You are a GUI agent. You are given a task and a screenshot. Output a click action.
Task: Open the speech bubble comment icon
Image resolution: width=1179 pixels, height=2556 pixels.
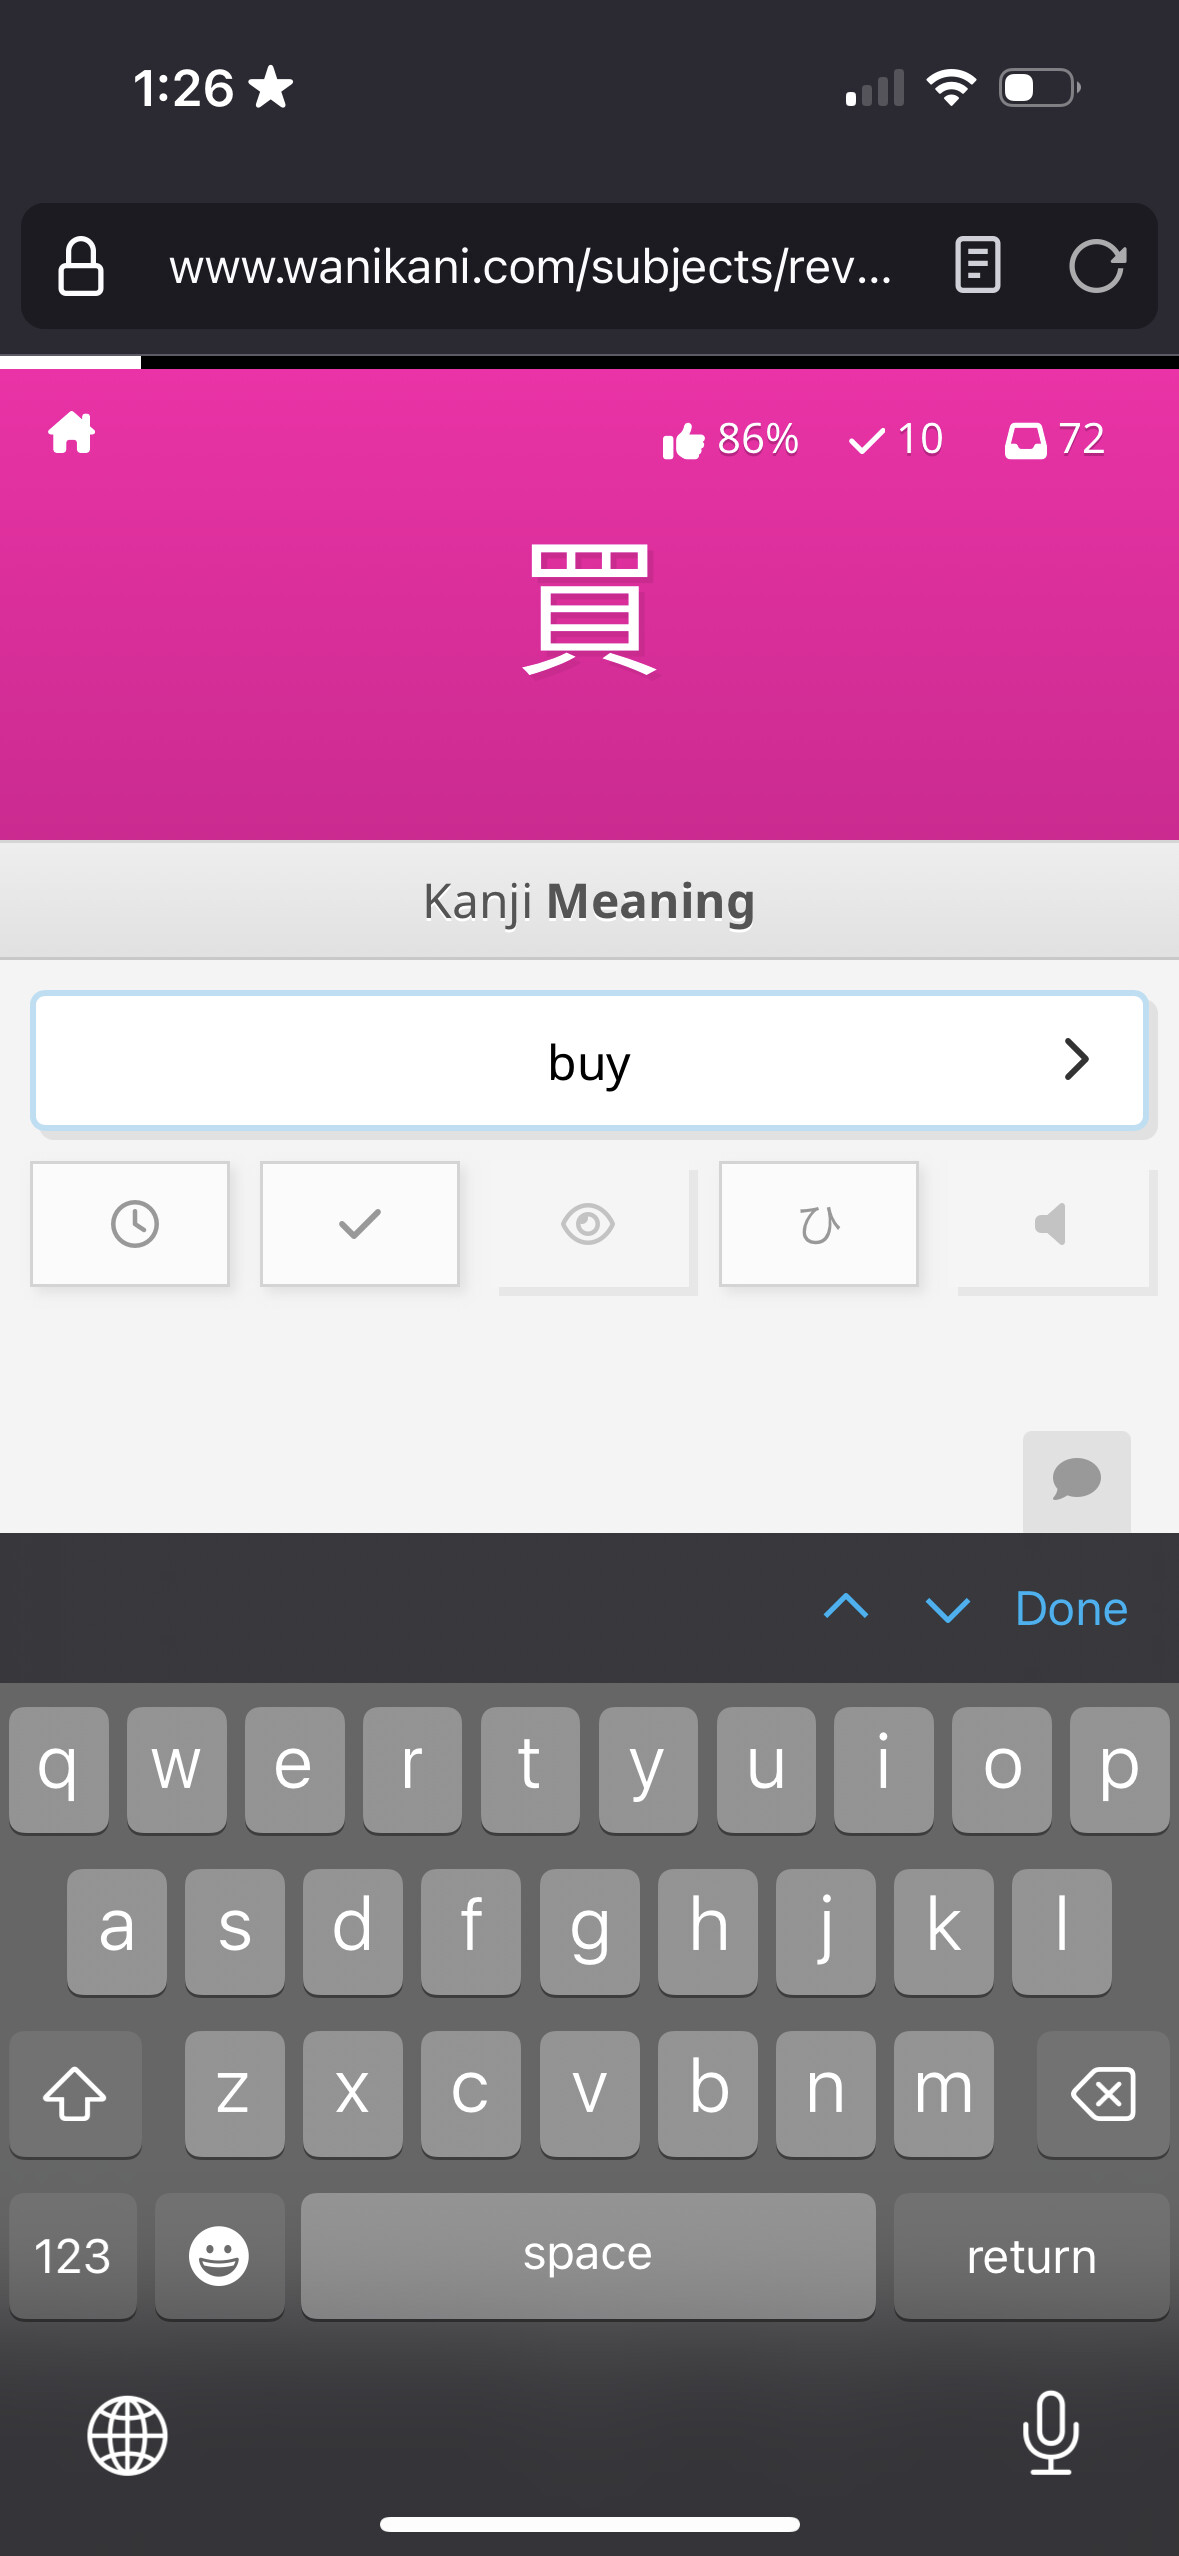[1076, 1480]
